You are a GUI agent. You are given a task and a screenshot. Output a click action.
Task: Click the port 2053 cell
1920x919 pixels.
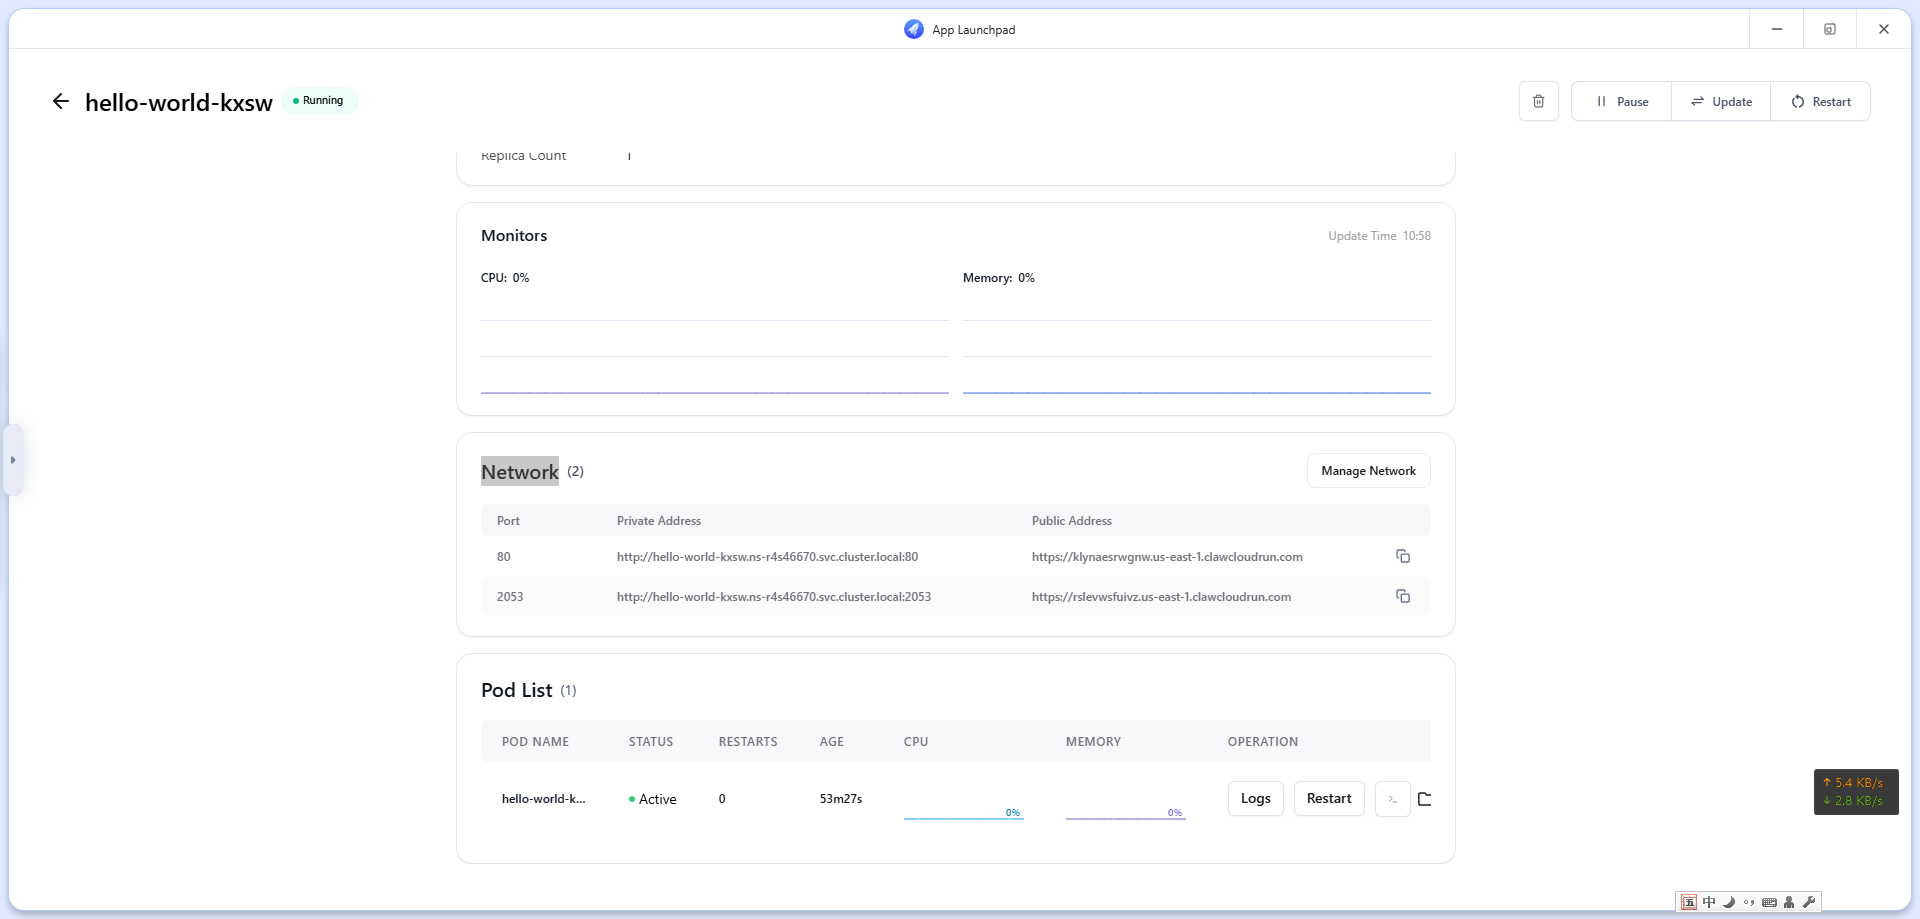[510, 597]
